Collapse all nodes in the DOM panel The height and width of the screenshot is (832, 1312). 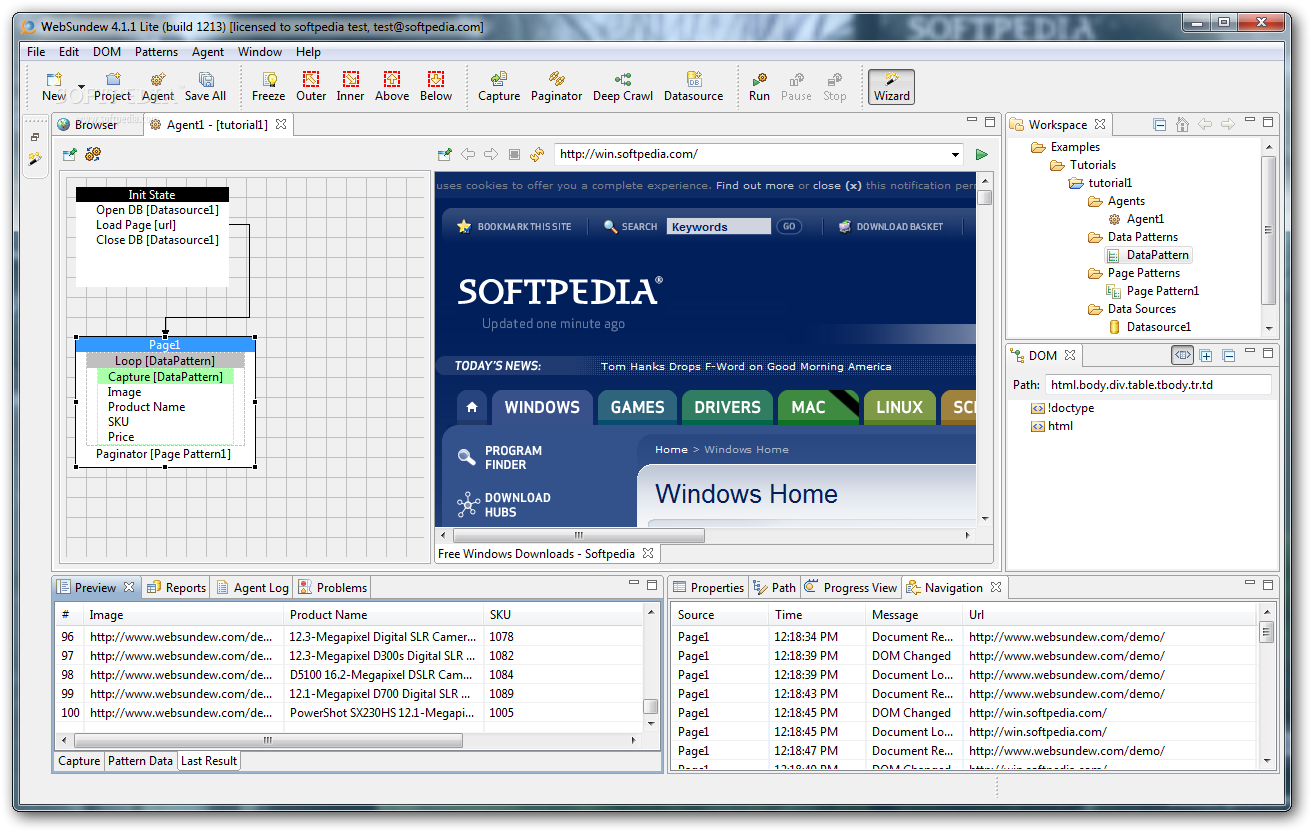click(x=1229, y=355)
